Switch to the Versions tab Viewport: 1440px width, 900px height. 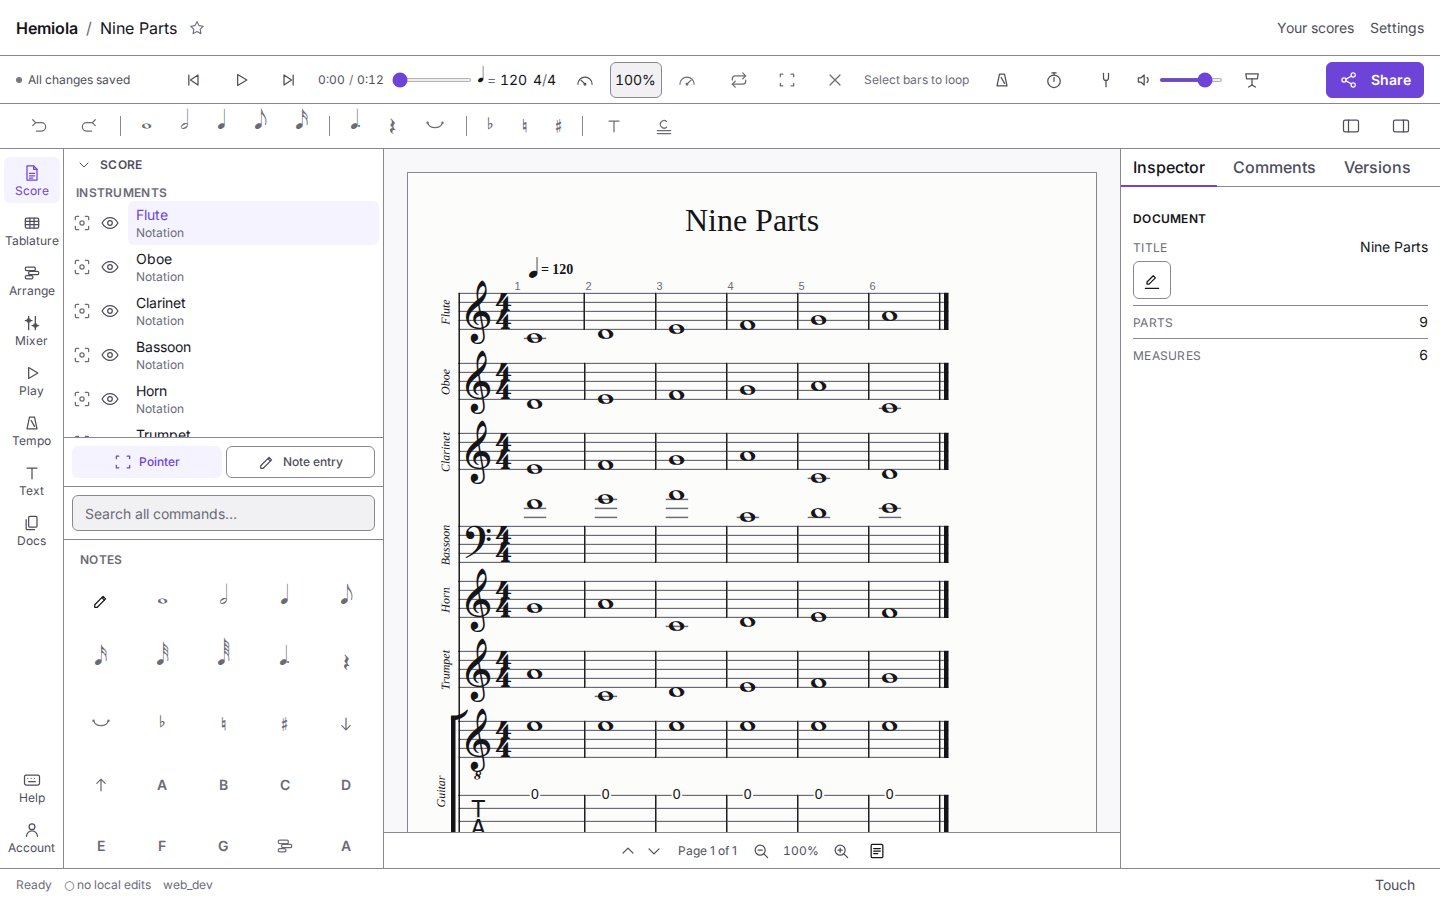[1377, 168]
